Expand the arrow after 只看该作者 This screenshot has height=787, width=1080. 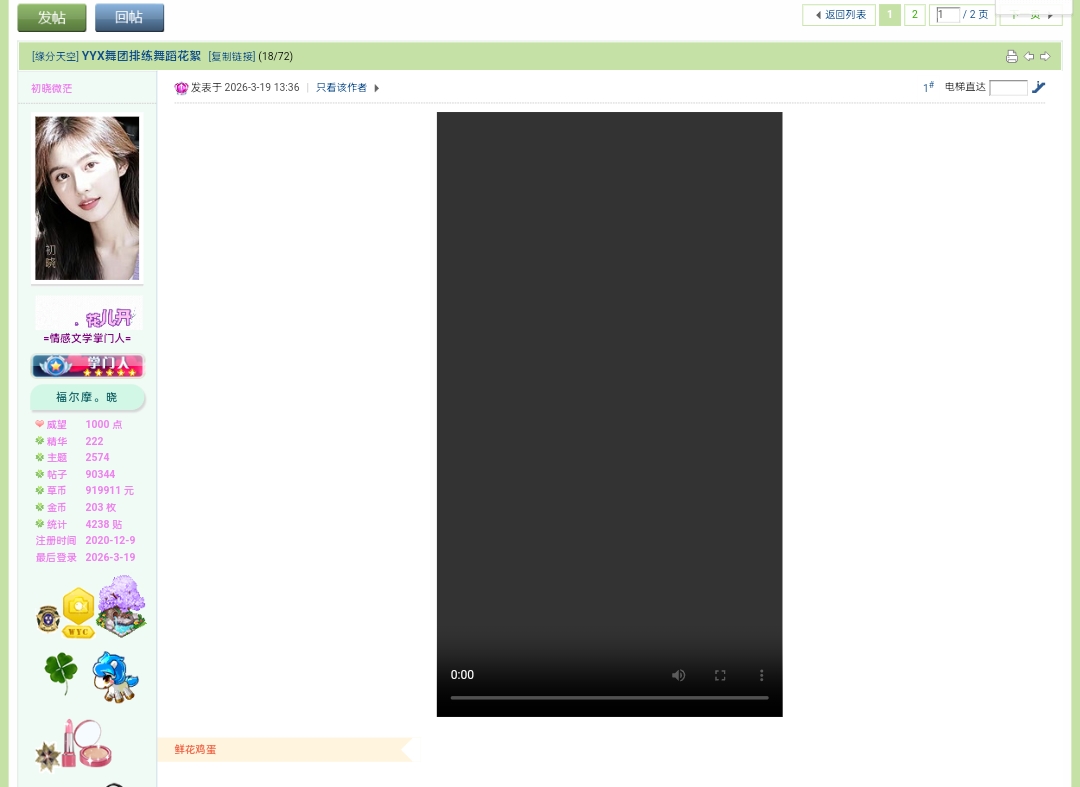pos(376,88)
